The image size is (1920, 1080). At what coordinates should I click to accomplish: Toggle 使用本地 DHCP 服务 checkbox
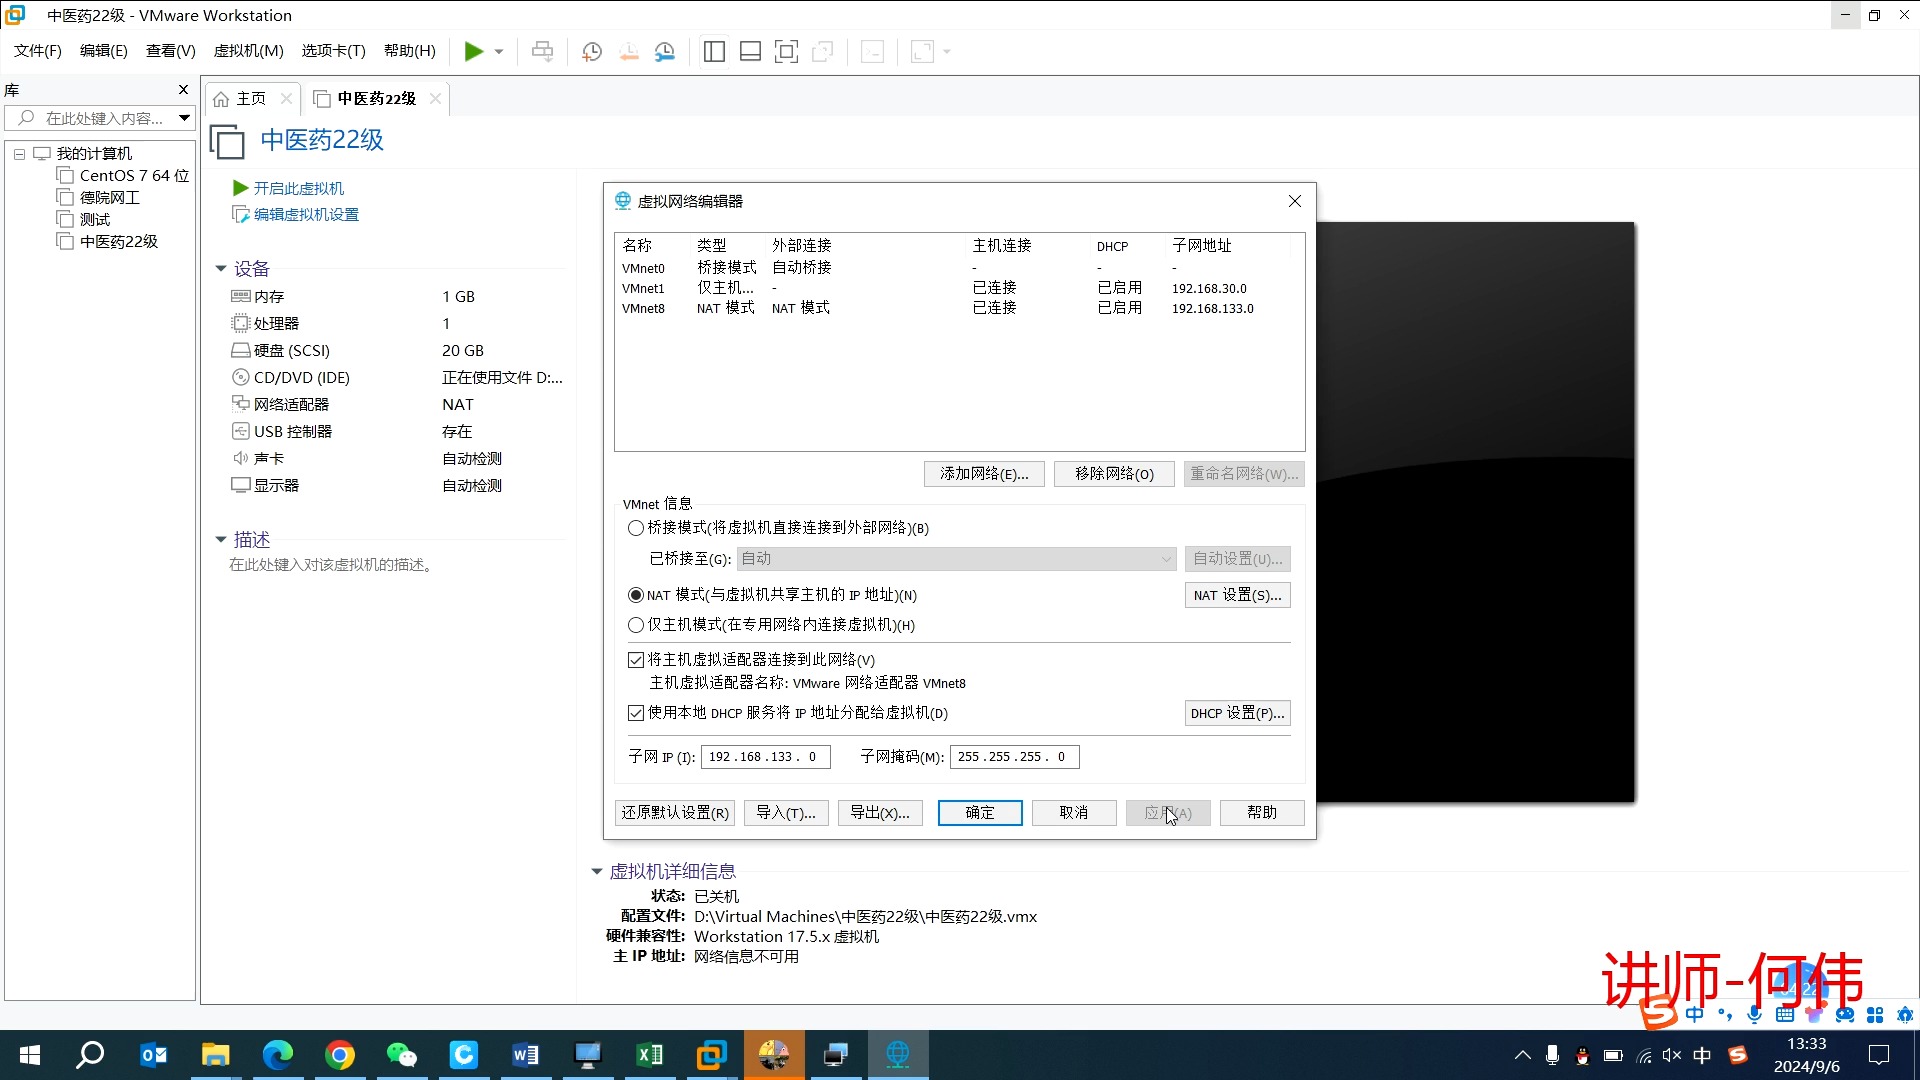636,713
